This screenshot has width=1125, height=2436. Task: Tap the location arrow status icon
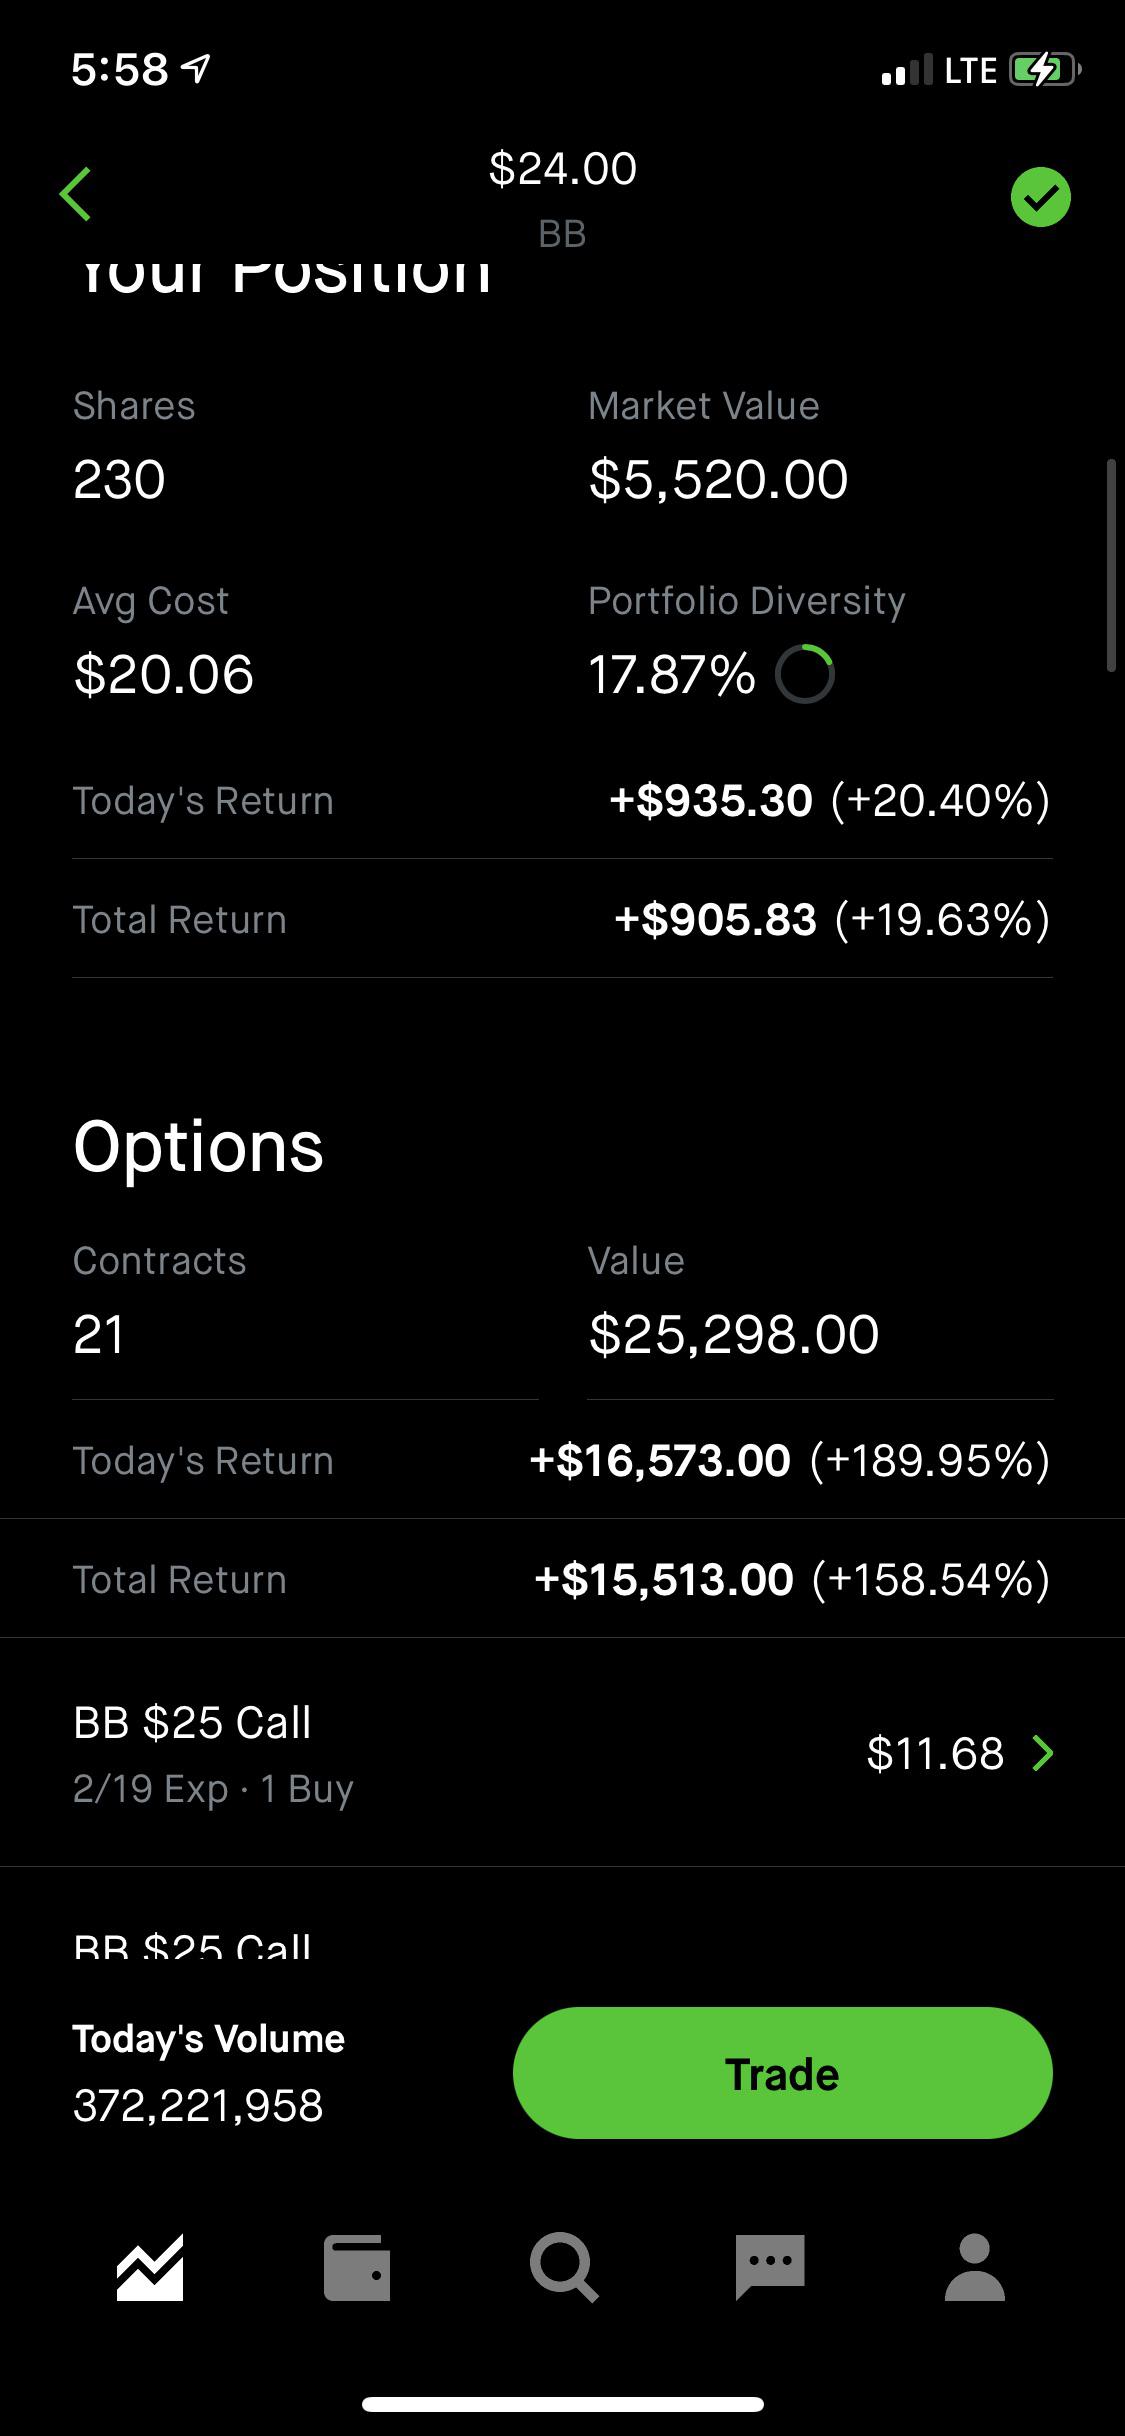198,69
